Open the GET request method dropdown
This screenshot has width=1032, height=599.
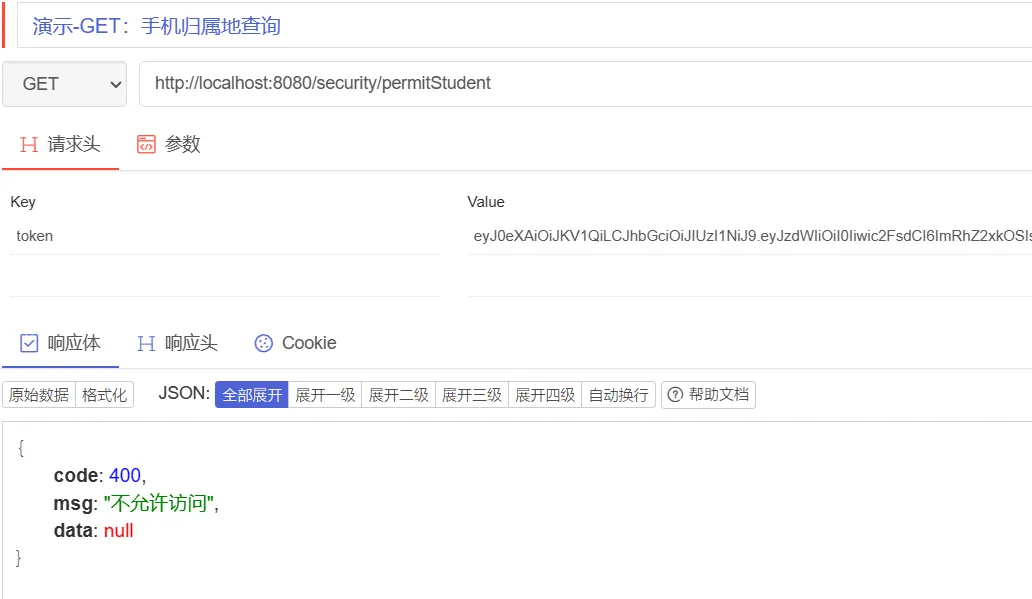pyautogui.click(x=64, y=84)
